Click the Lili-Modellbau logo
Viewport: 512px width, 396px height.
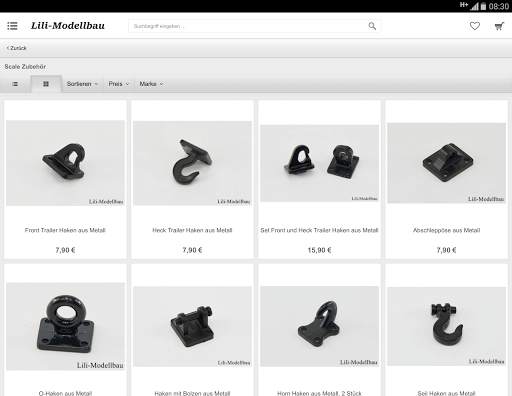pyautogui.click(x=68, y=26)
